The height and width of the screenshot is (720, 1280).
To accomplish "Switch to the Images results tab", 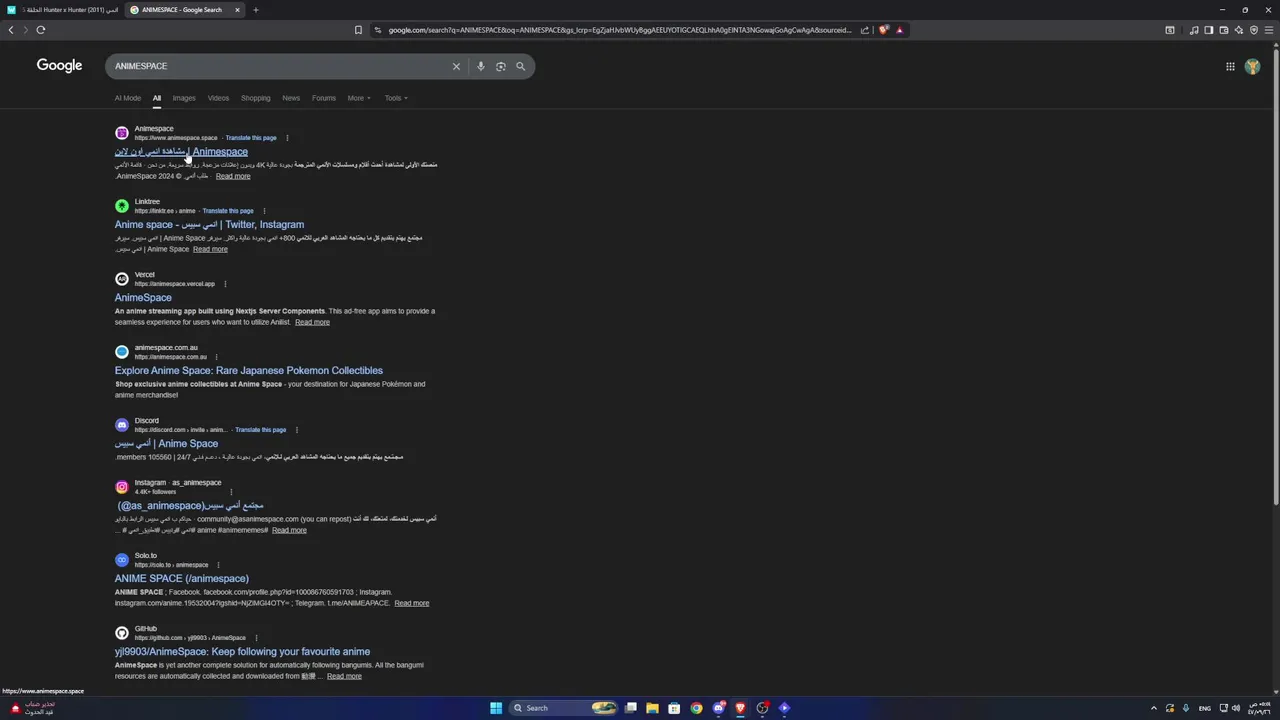I will [x=184, y=98].
